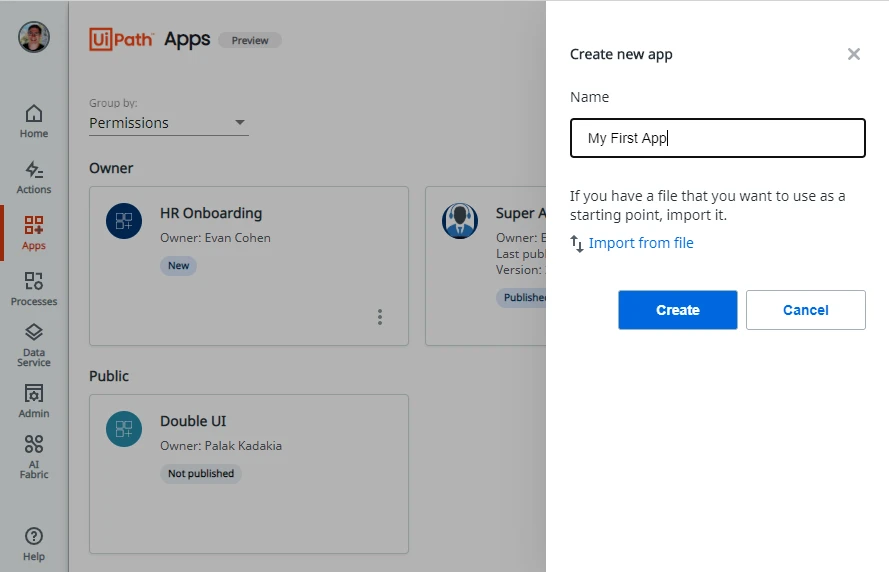The width and height of the screenshot is (890, 572).
Task: Open the user profile avatar
Action: (x=34, y=37)
